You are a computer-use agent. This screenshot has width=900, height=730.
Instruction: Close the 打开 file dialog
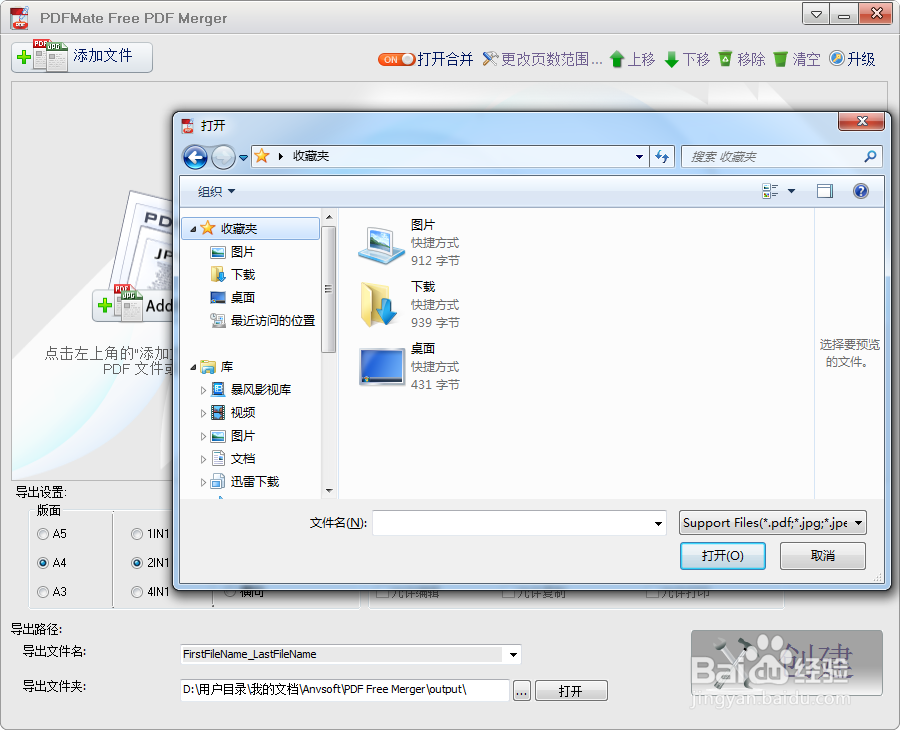[x=862, y=121]
